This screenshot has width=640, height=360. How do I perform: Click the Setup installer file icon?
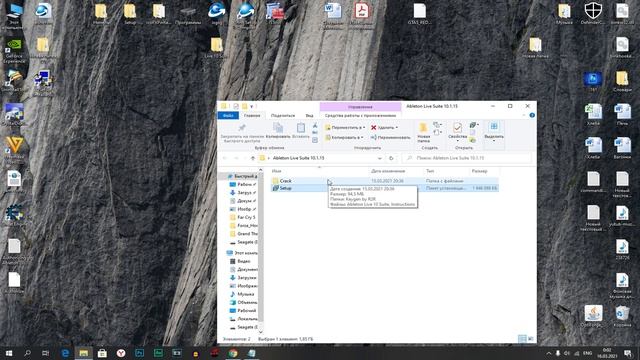(x=276, y=188)
